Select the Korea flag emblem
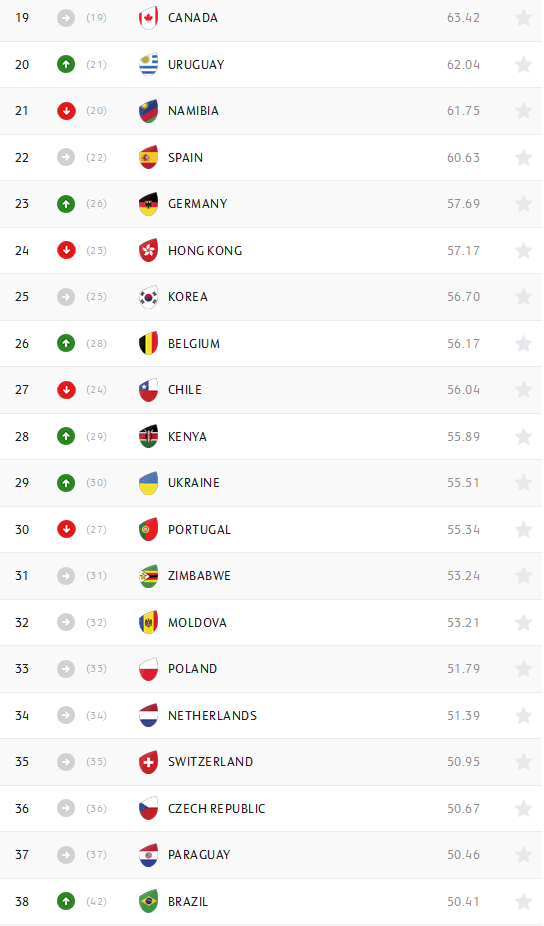This screenshot has height=926, width=544. pyautogui.click(x=148, y=296)
